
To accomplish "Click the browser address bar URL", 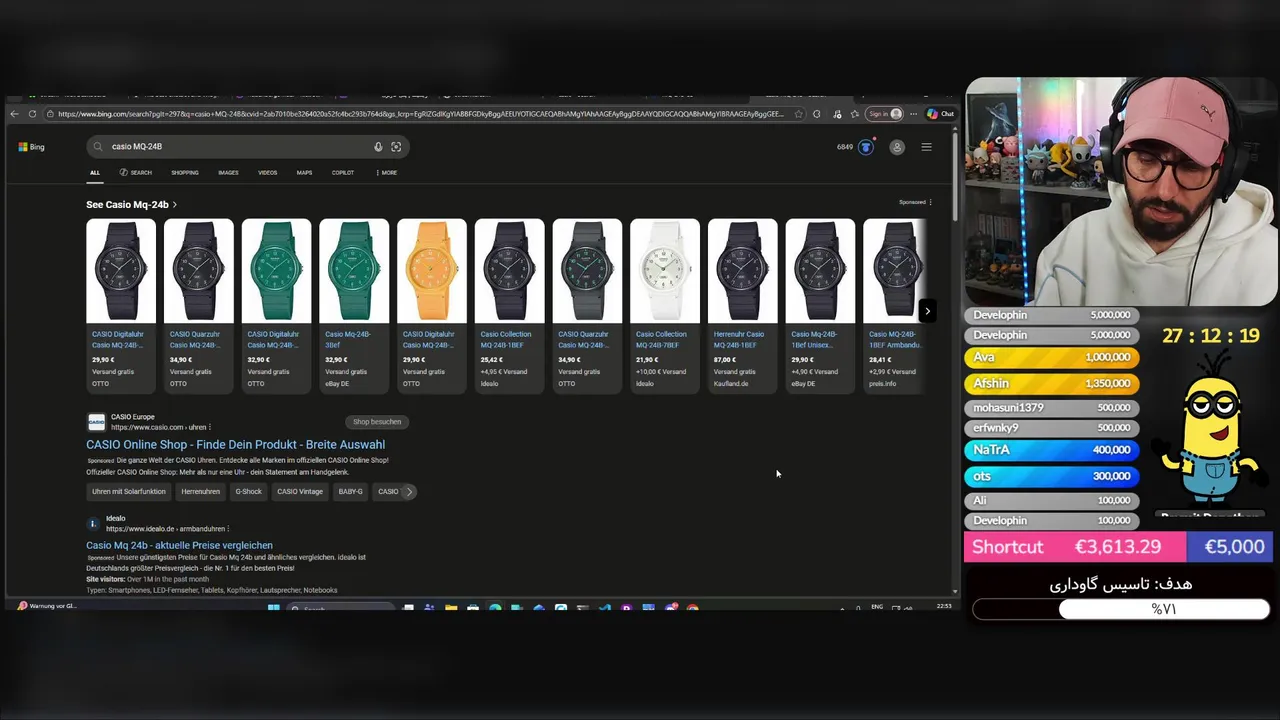I will pos(420,114).
